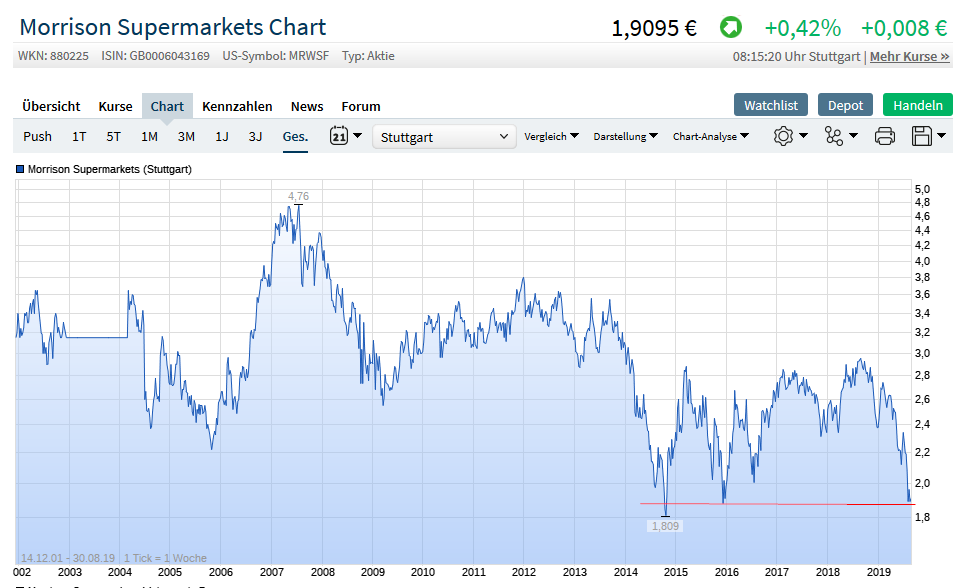
Task: Enable the Push live chart option
Action: coord(37,136)
